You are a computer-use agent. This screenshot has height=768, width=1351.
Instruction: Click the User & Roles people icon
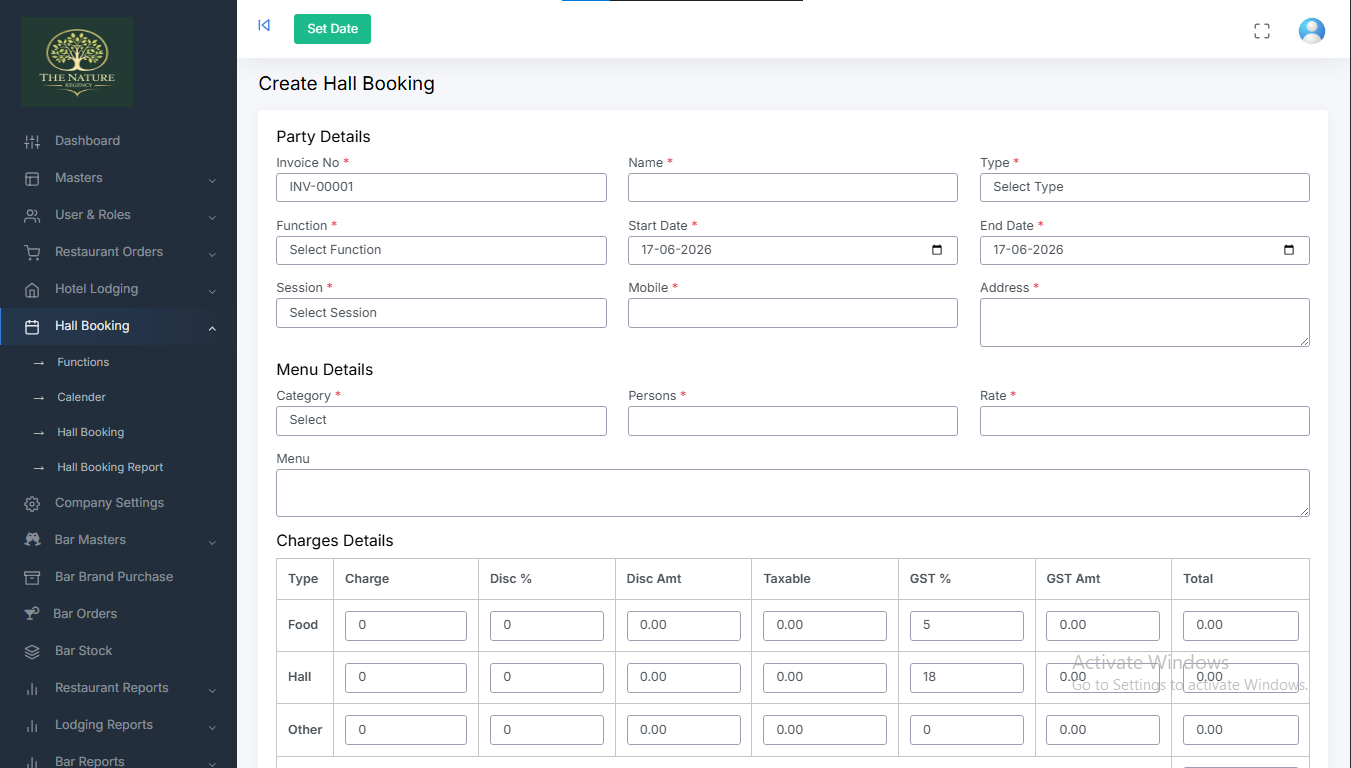32,216
